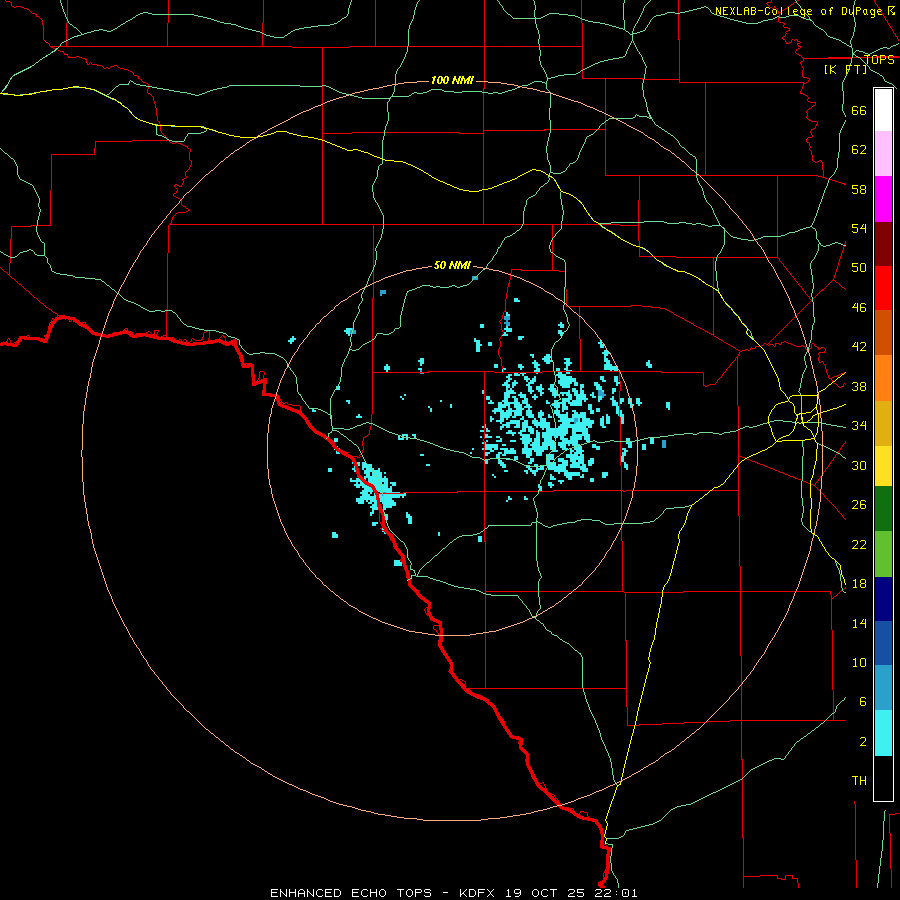Click the legend value 26
900x900 pixels.
point(859,505)
